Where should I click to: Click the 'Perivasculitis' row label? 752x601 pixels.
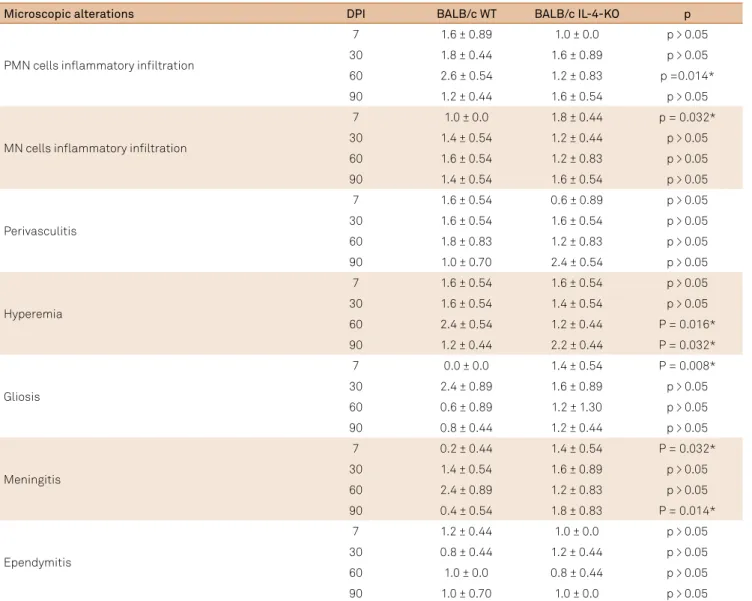point(40,231)
